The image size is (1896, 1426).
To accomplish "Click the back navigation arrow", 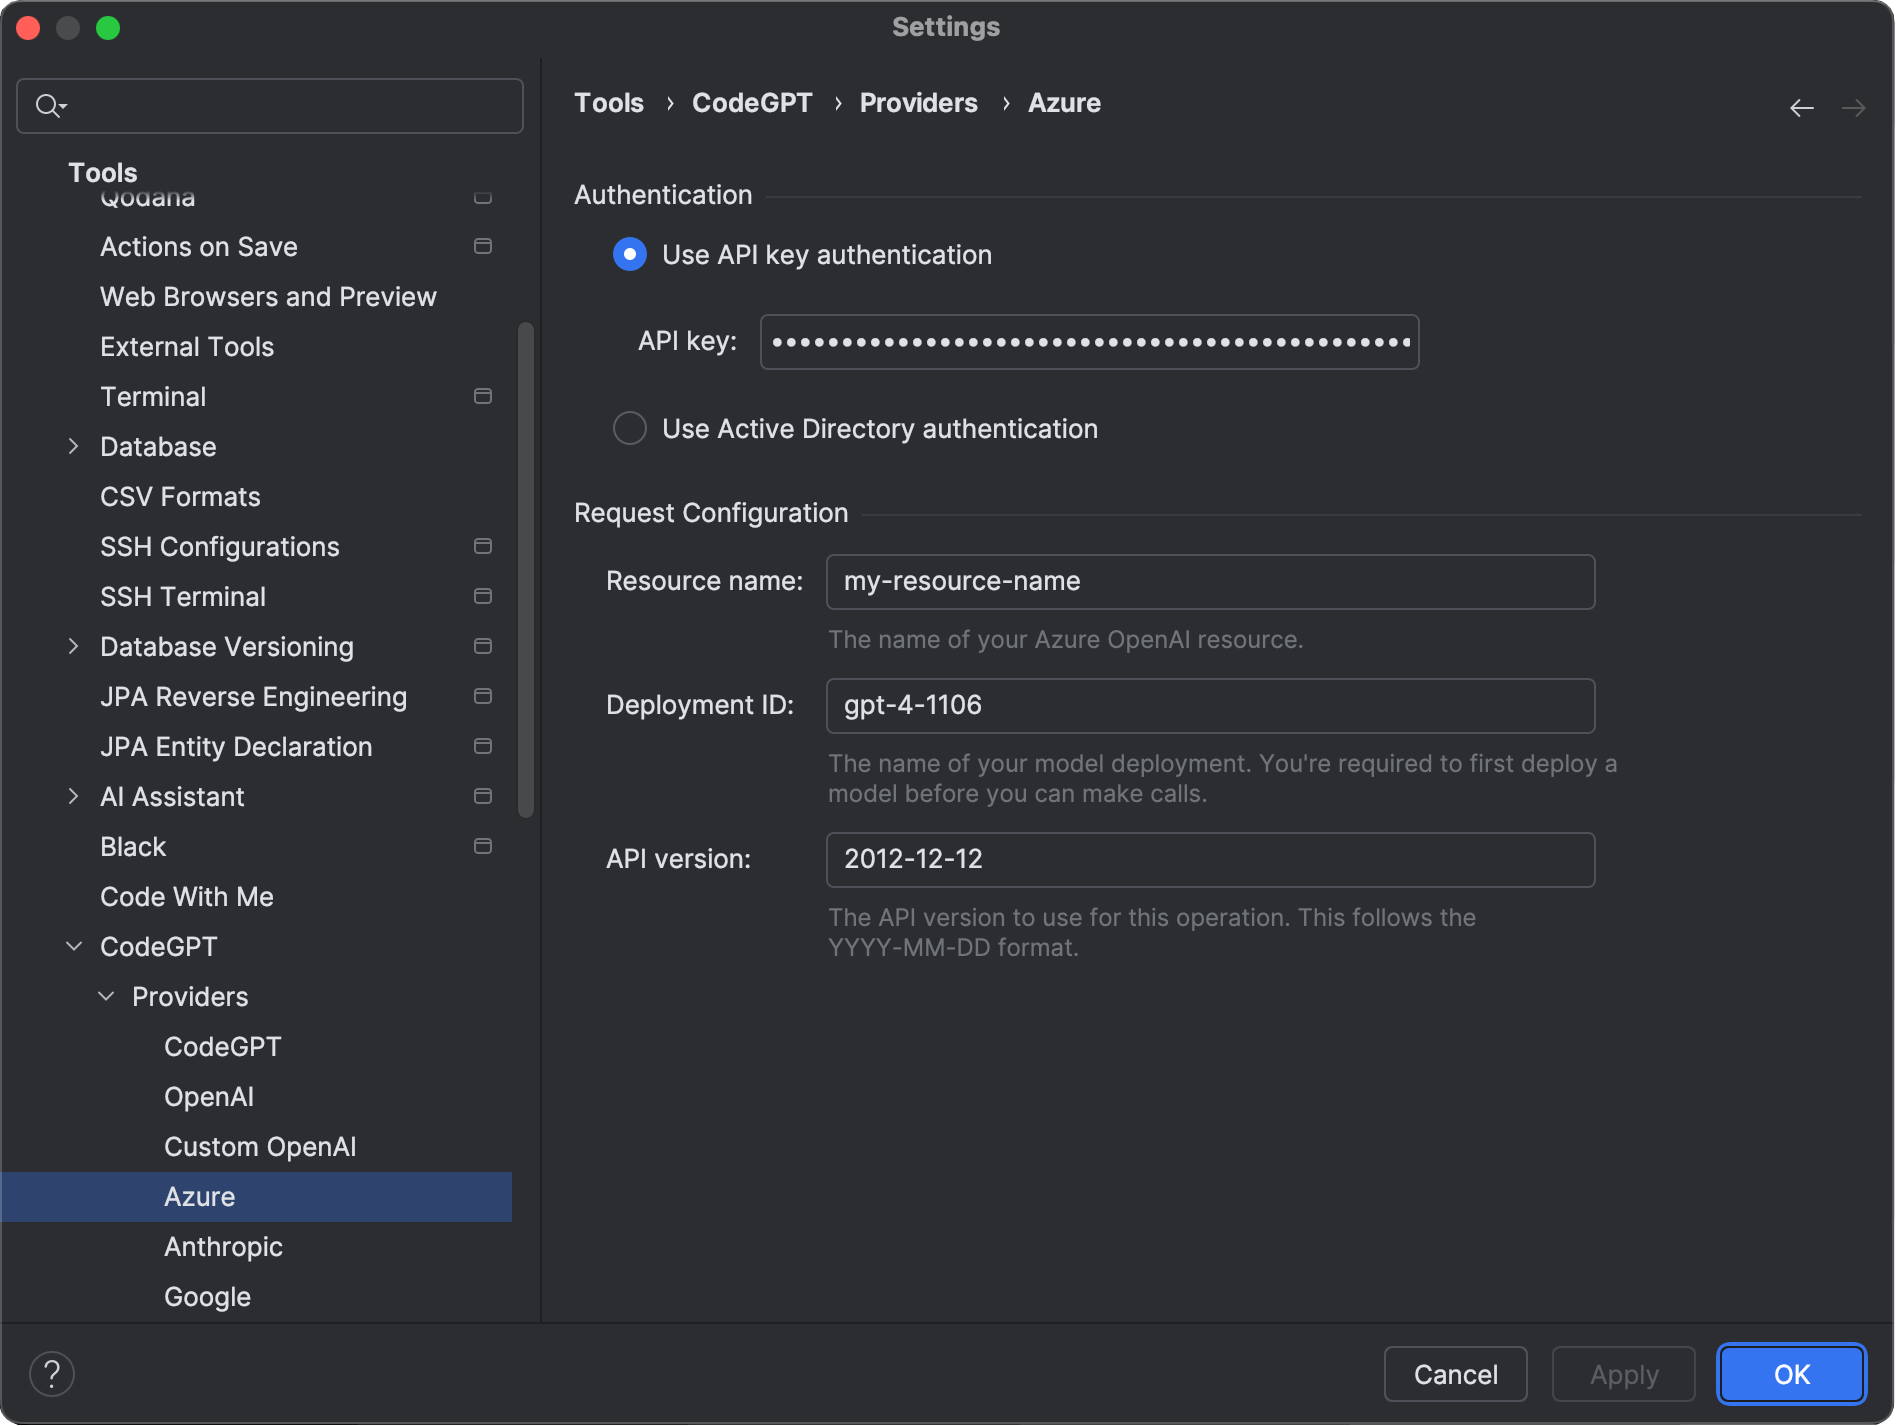I will pos(1801,108).
